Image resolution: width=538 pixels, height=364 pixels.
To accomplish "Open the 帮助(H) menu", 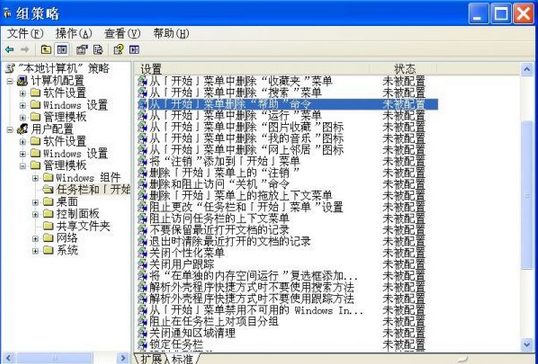I will (x=171, y=33).
